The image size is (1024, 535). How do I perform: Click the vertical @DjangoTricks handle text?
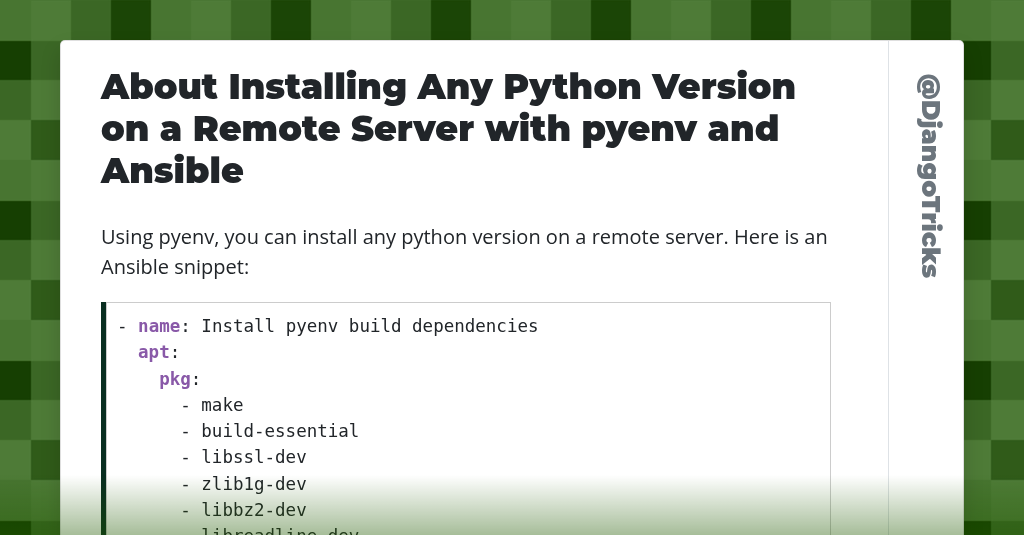pos(929,176)
